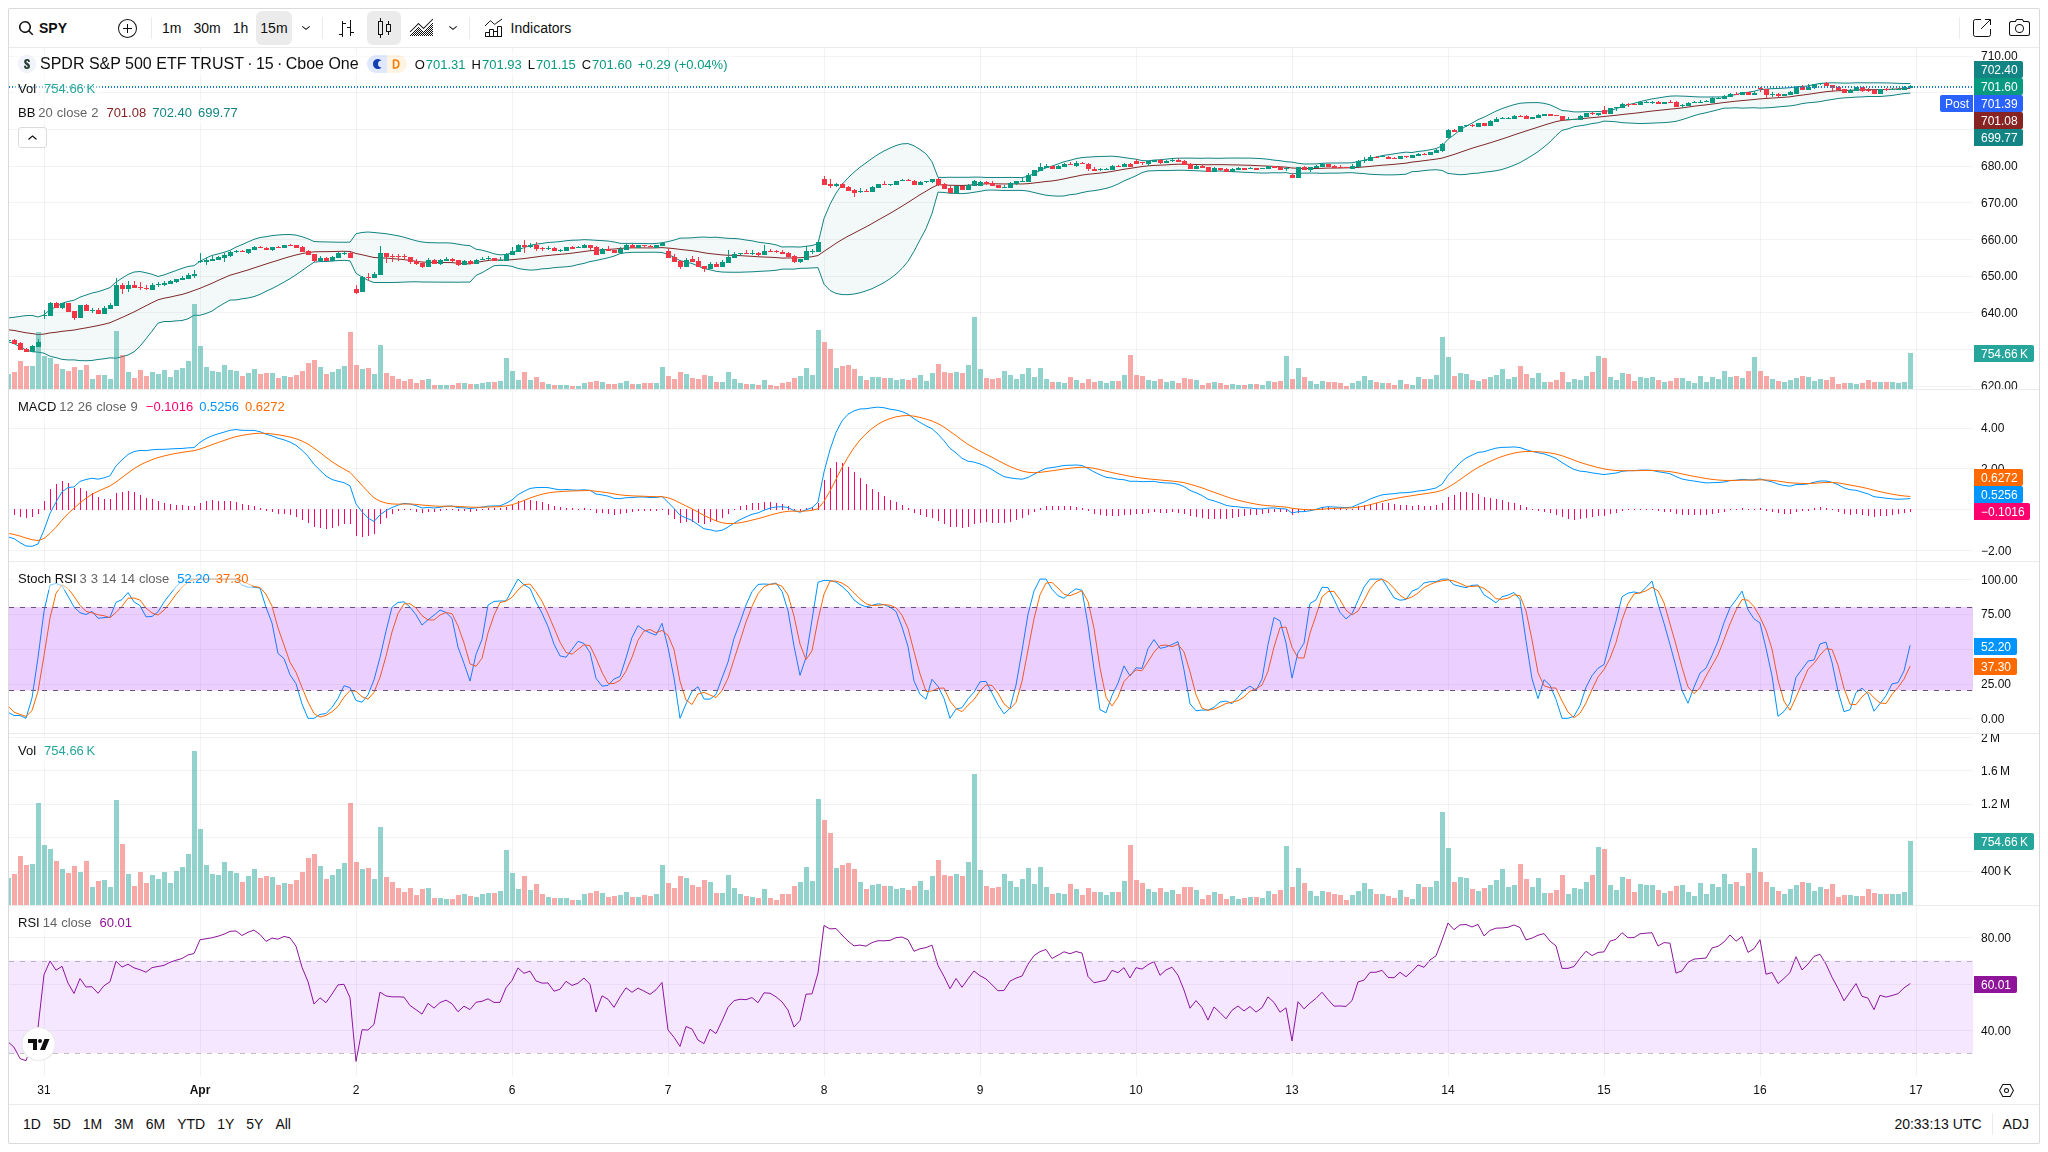Select the Area chart style icon
2048x1152 pixels.
(422, 28)
